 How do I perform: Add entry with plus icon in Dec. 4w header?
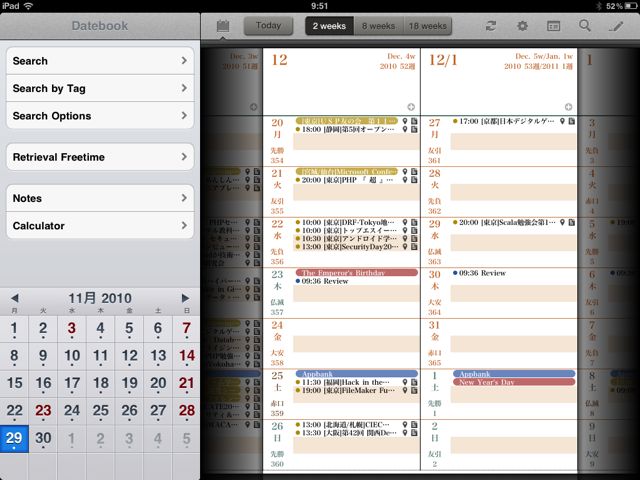(411, 107)
